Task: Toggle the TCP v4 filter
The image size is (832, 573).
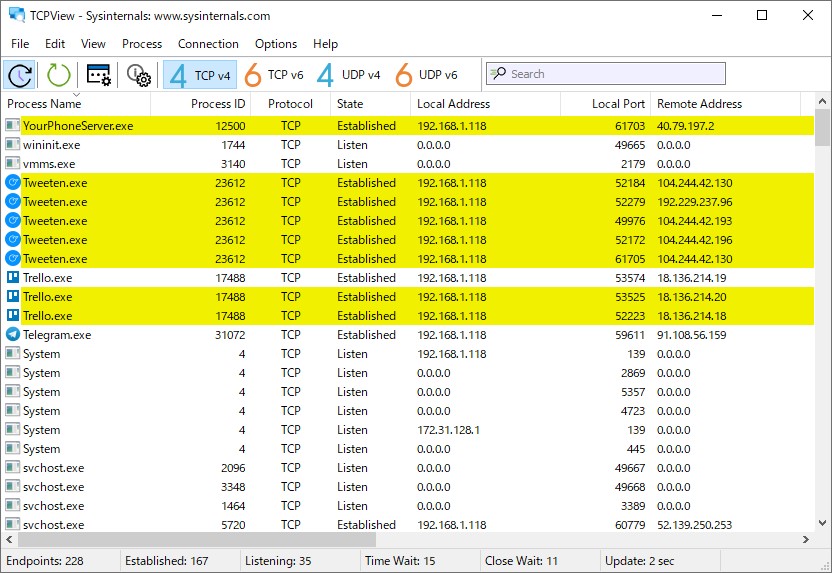Action: coord(200,75)
